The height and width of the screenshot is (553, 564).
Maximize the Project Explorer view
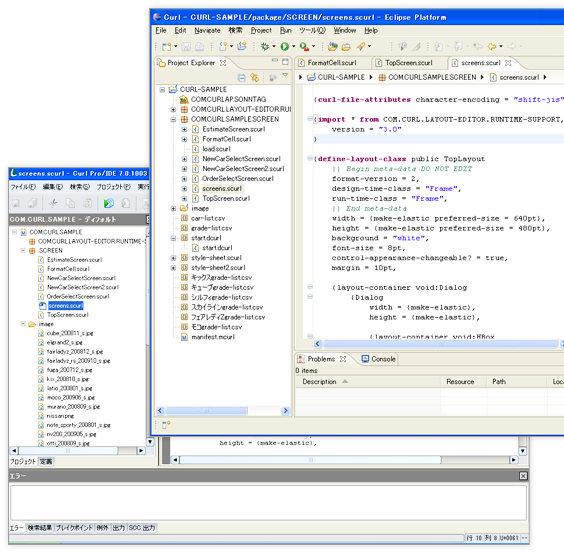tap(285, 62)
